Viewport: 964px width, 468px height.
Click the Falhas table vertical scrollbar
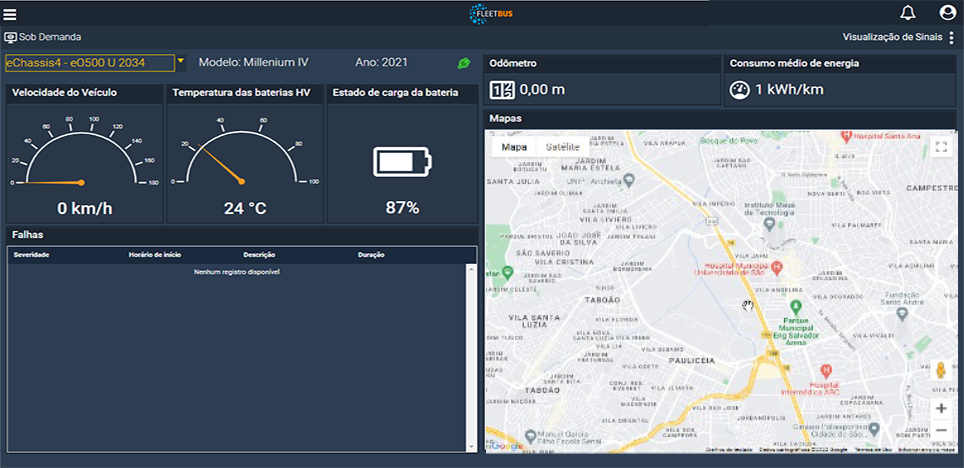pyautogui.click(x=472, y=355)
